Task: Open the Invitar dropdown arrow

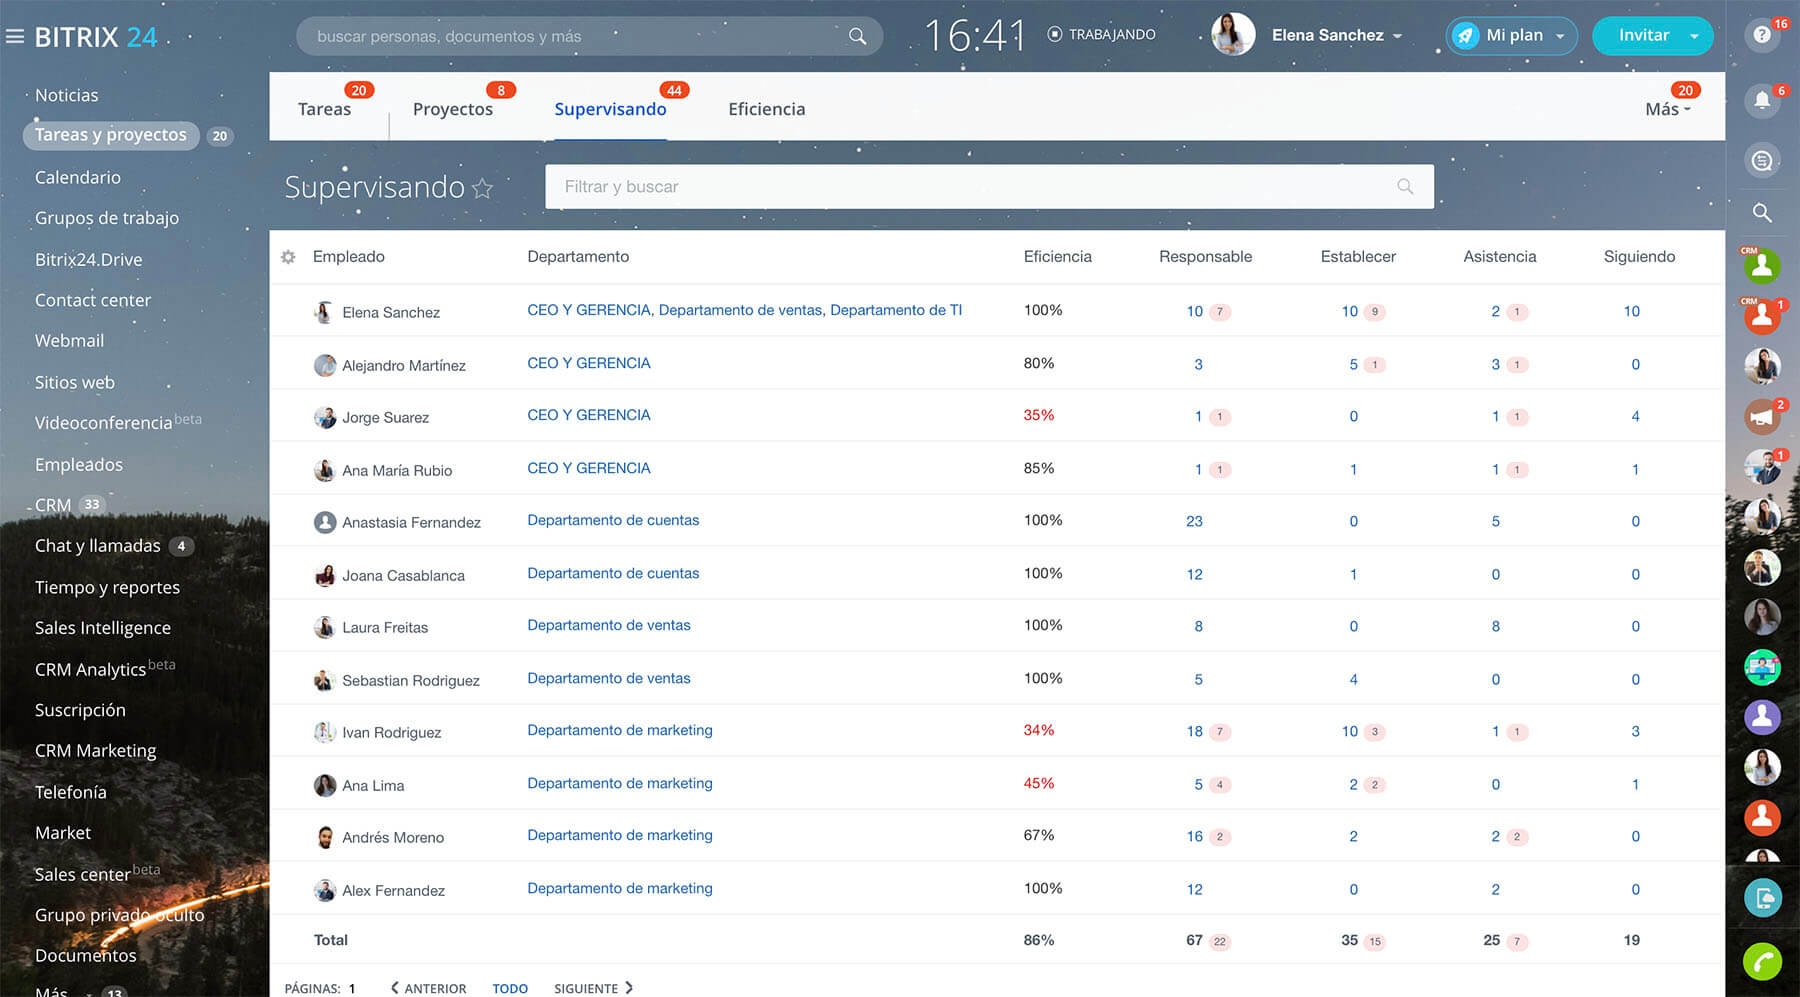Action: 1694,36
